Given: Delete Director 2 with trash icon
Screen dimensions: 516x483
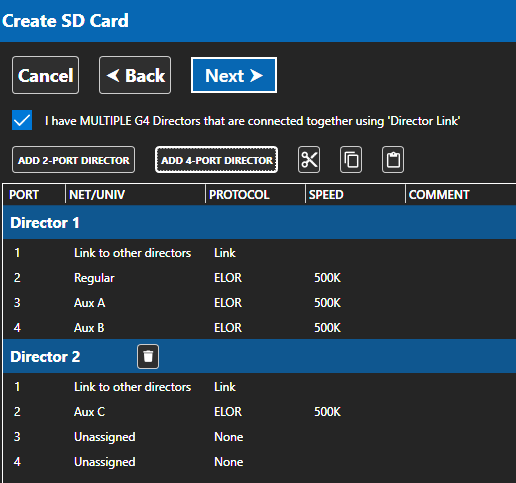Looking at the screenshot, I should [148, 356].
